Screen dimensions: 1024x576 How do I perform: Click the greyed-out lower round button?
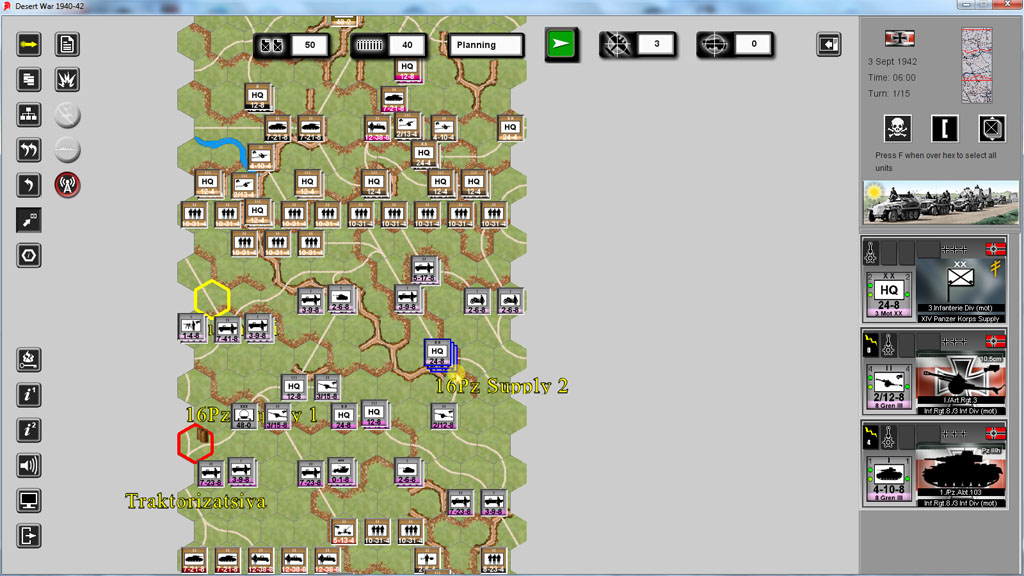point(67,150)
